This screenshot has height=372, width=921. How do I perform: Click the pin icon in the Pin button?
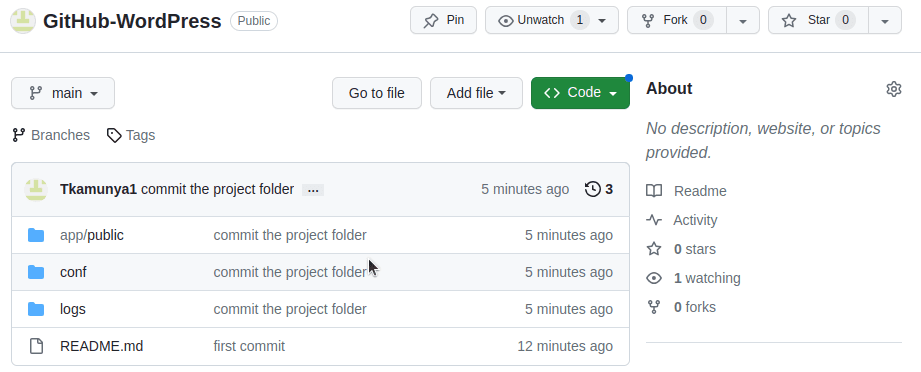click(431, 21)
